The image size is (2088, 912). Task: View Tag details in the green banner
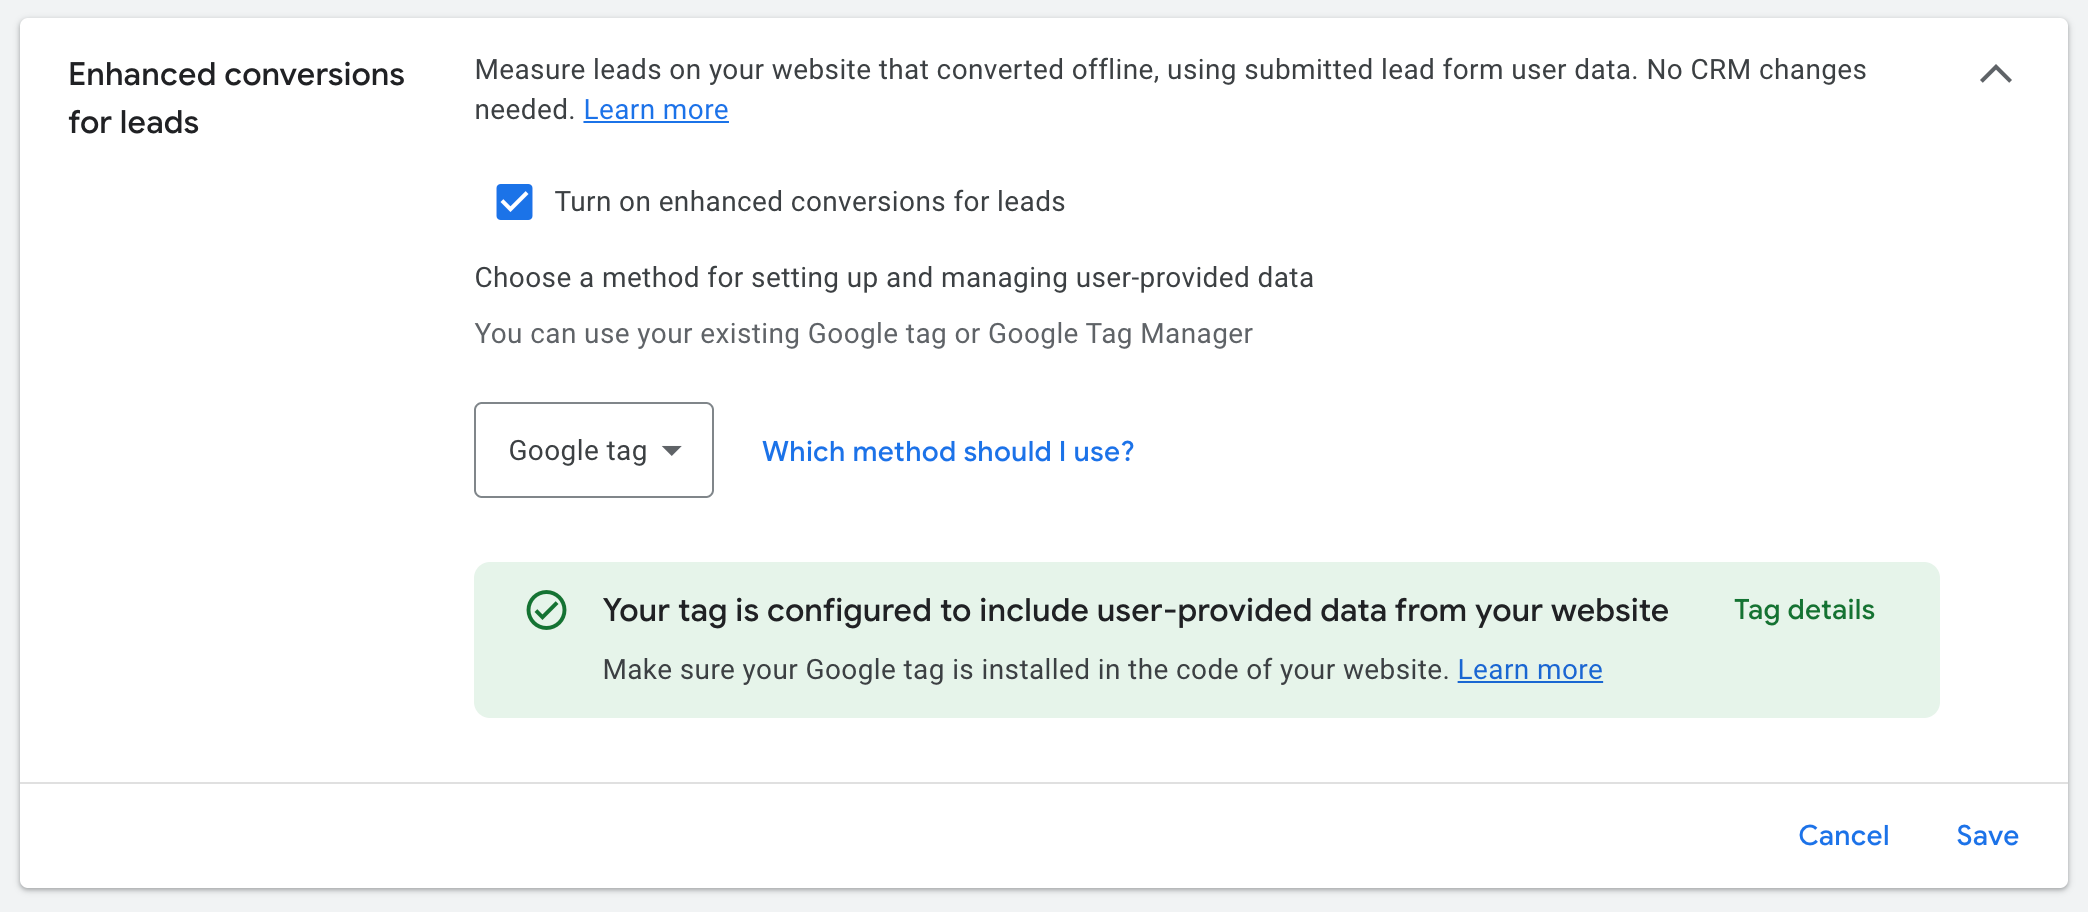click(x=1804, y=610)
